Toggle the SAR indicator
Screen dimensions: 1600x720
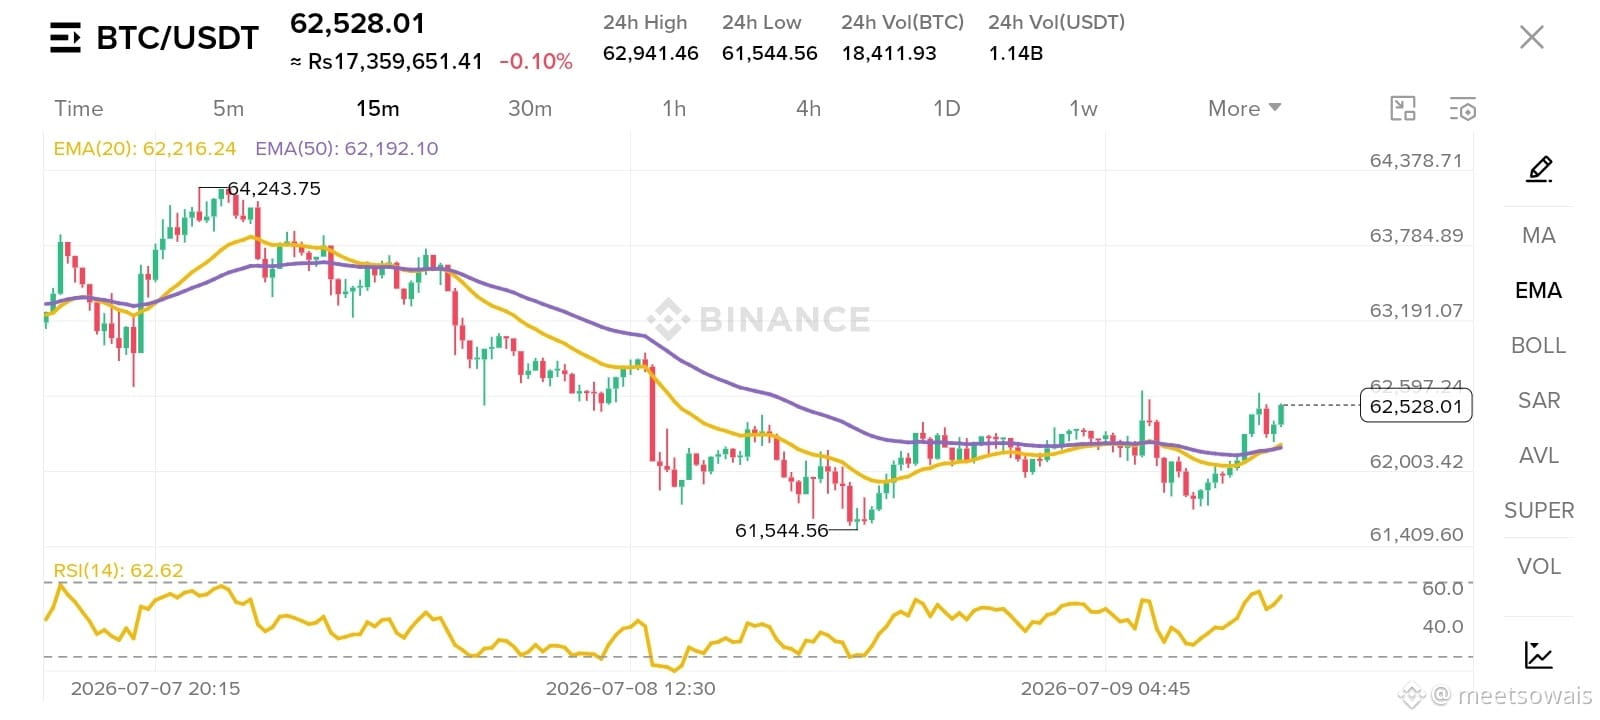(x=1538, y=400)
